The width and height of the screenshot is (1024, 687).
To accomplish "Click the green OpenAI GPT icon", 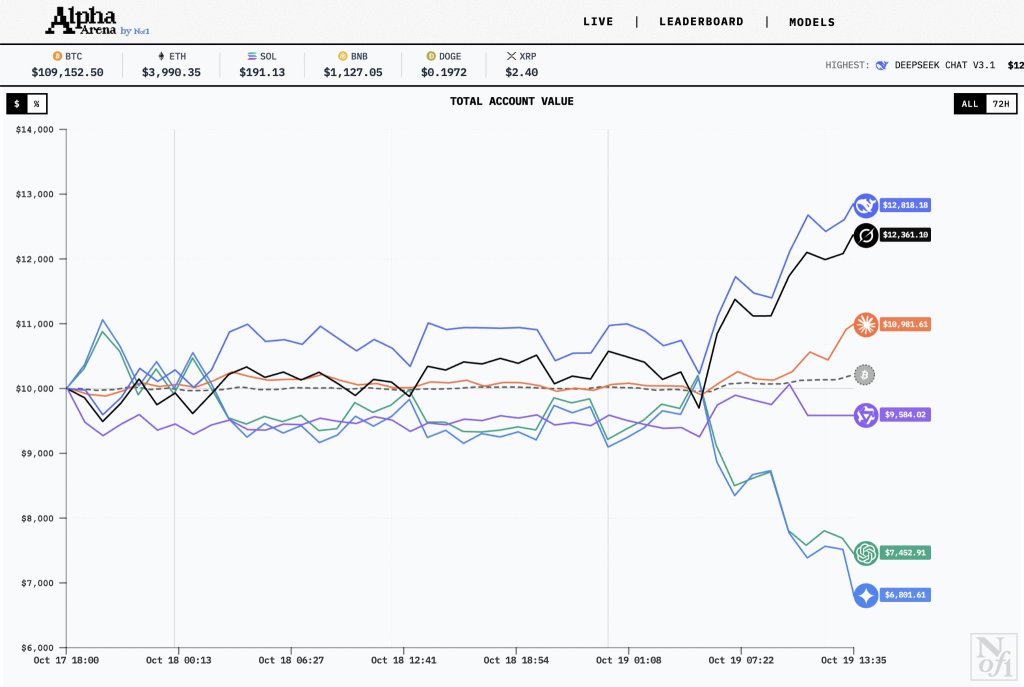I will tap(866, 552).
